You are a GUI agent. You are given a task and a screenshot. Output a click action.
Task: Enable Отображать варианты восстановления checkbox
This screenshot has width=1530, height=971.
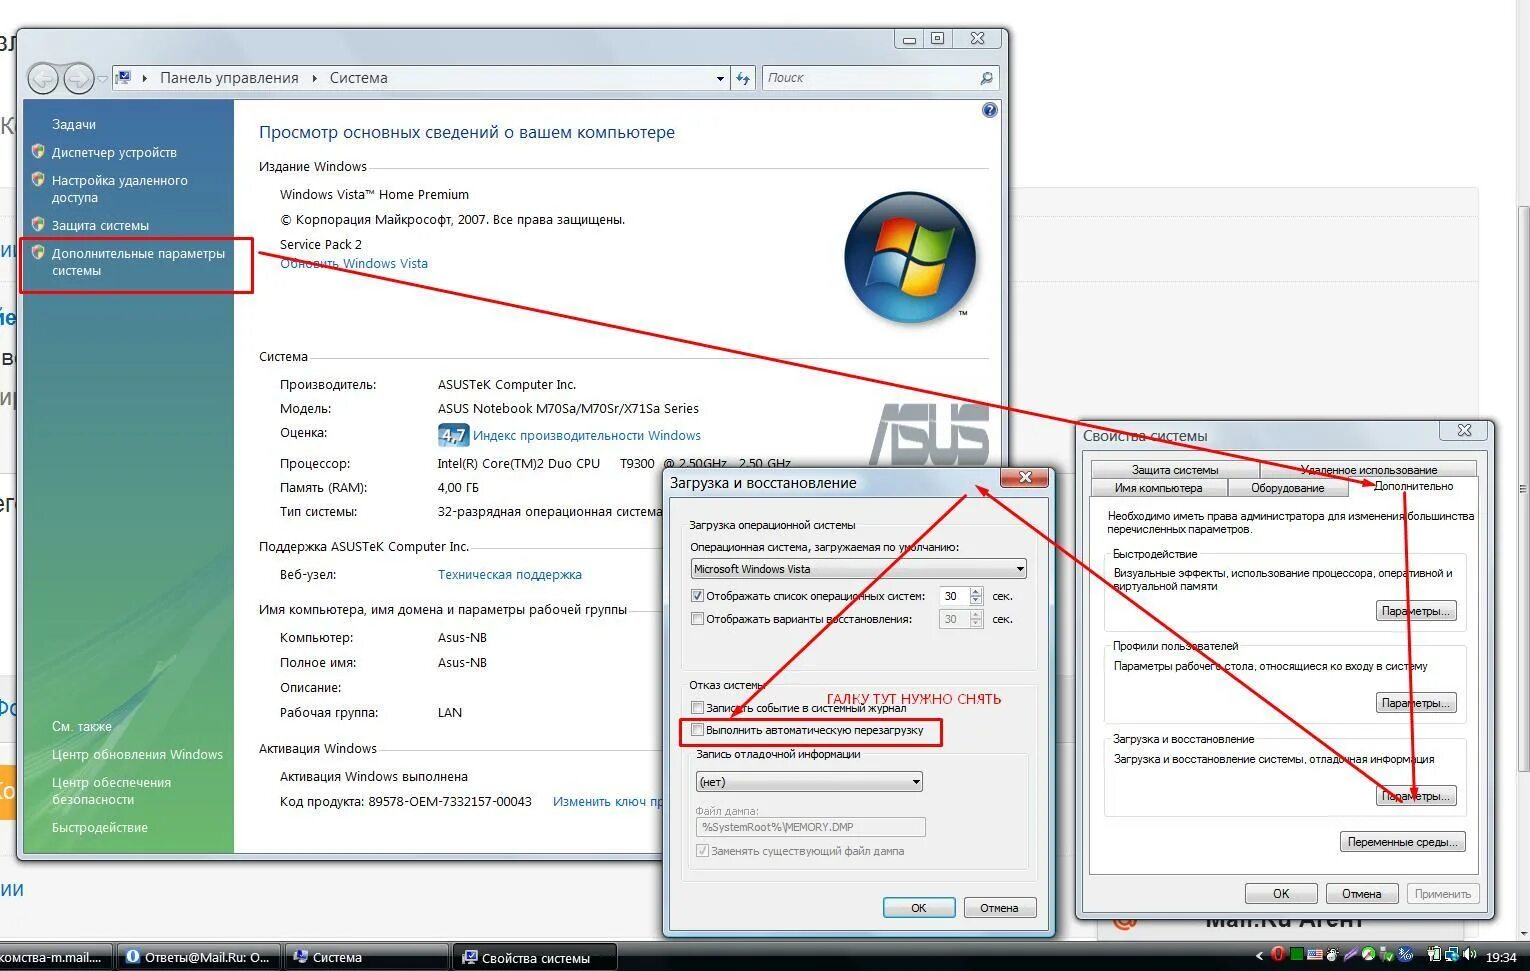tap(697, 619)
